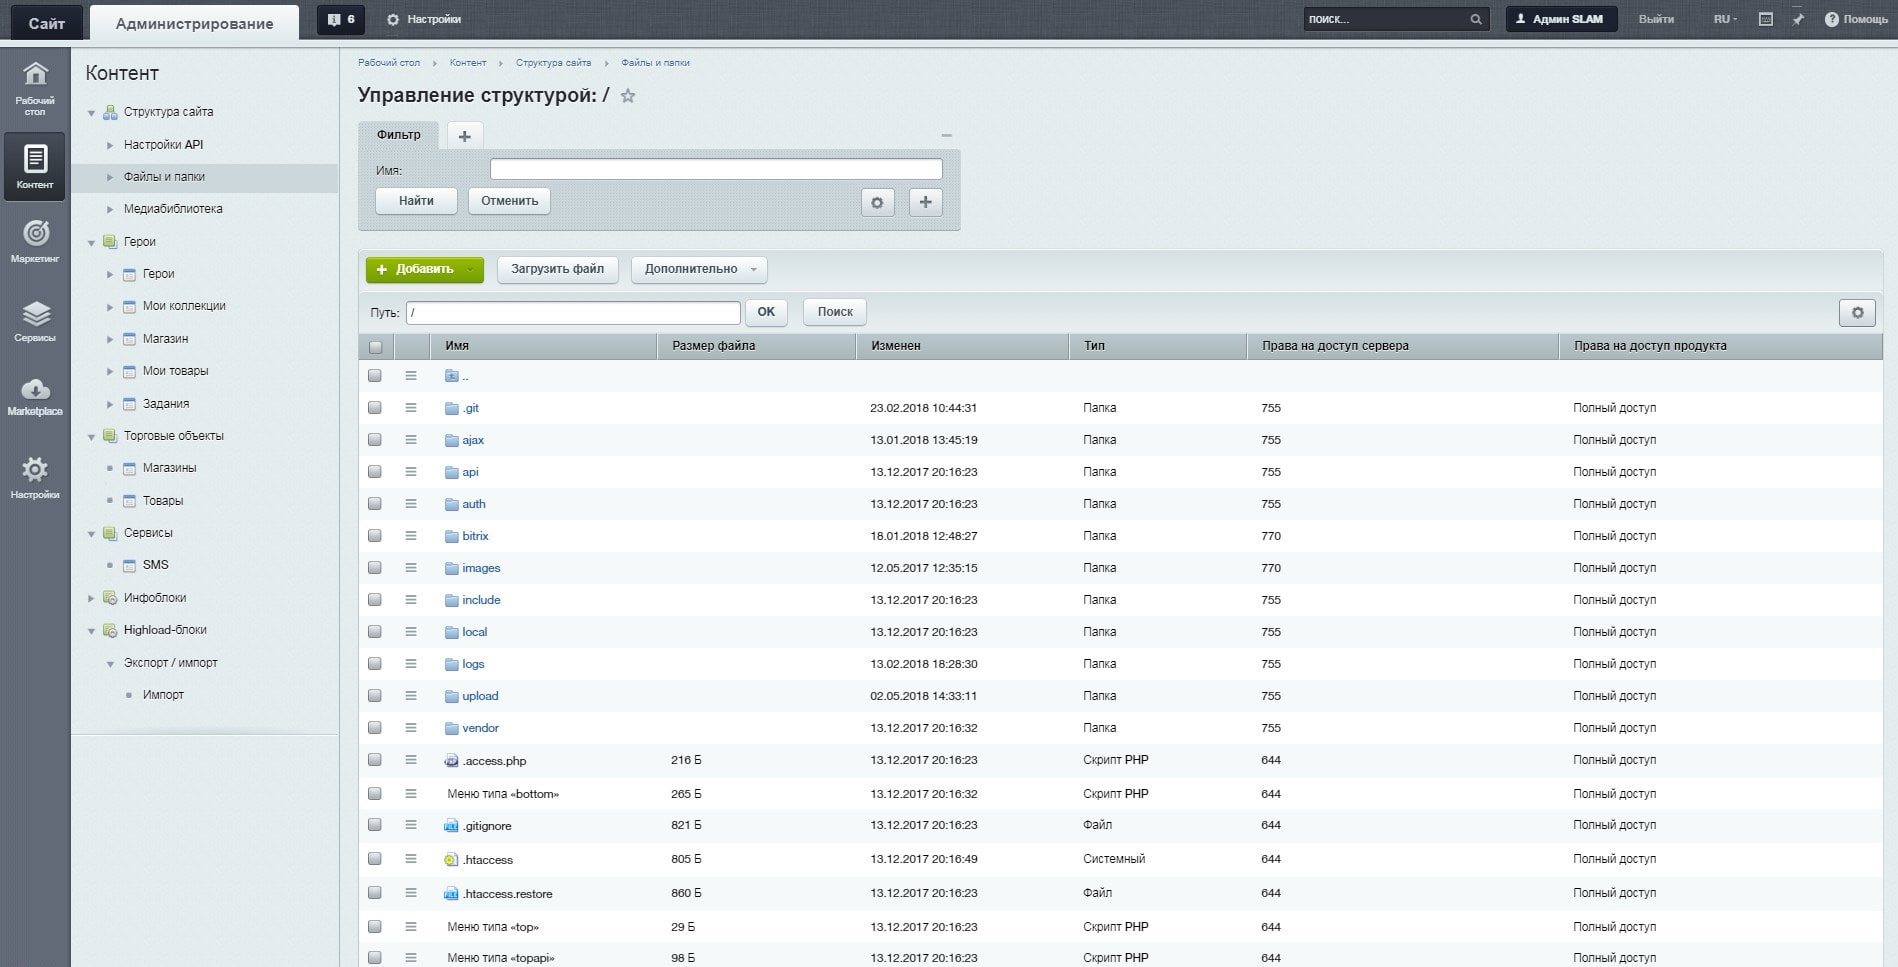Screen dimensions: 1898x967
Task: Expand the Медиабиблиотека tree node
Action: [x=110, y=209]
